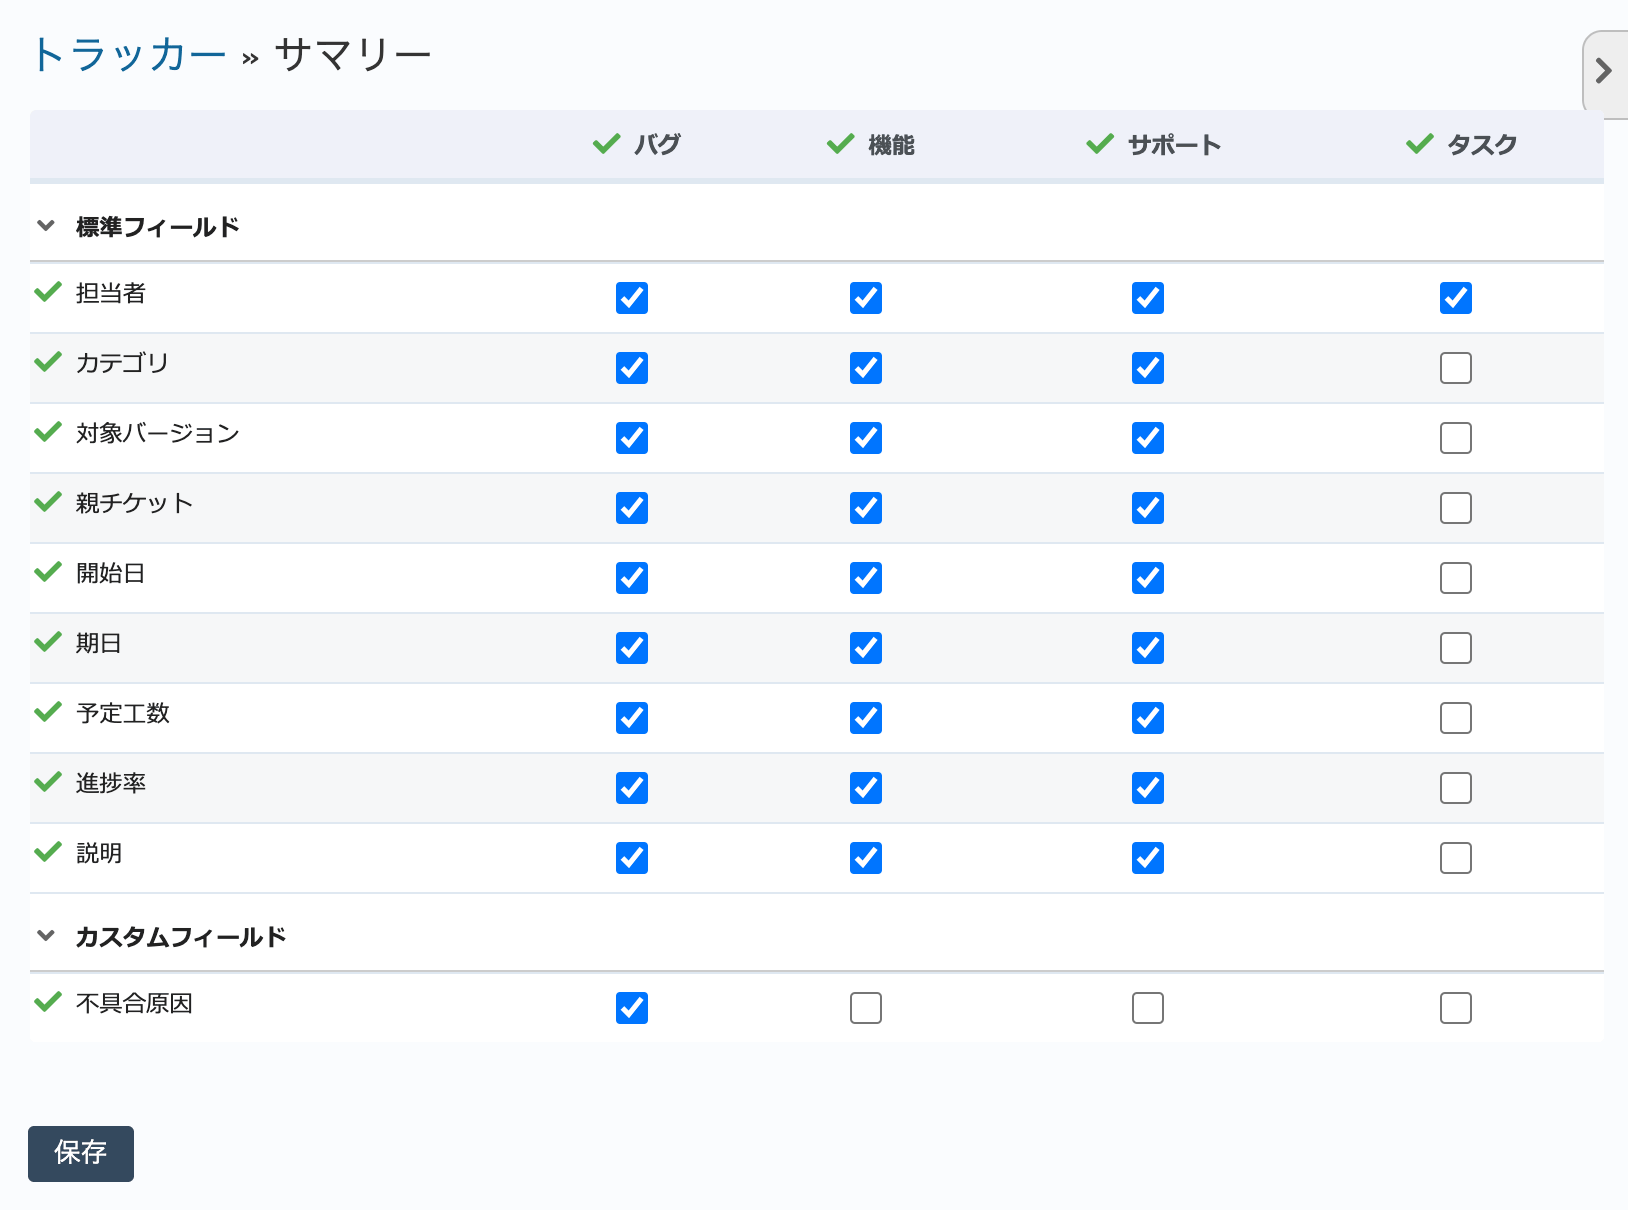This screenshot has height=1210, width=1628.
Task: Enable 対象バージョン for タスク tracker
Action: [1456, 438]
